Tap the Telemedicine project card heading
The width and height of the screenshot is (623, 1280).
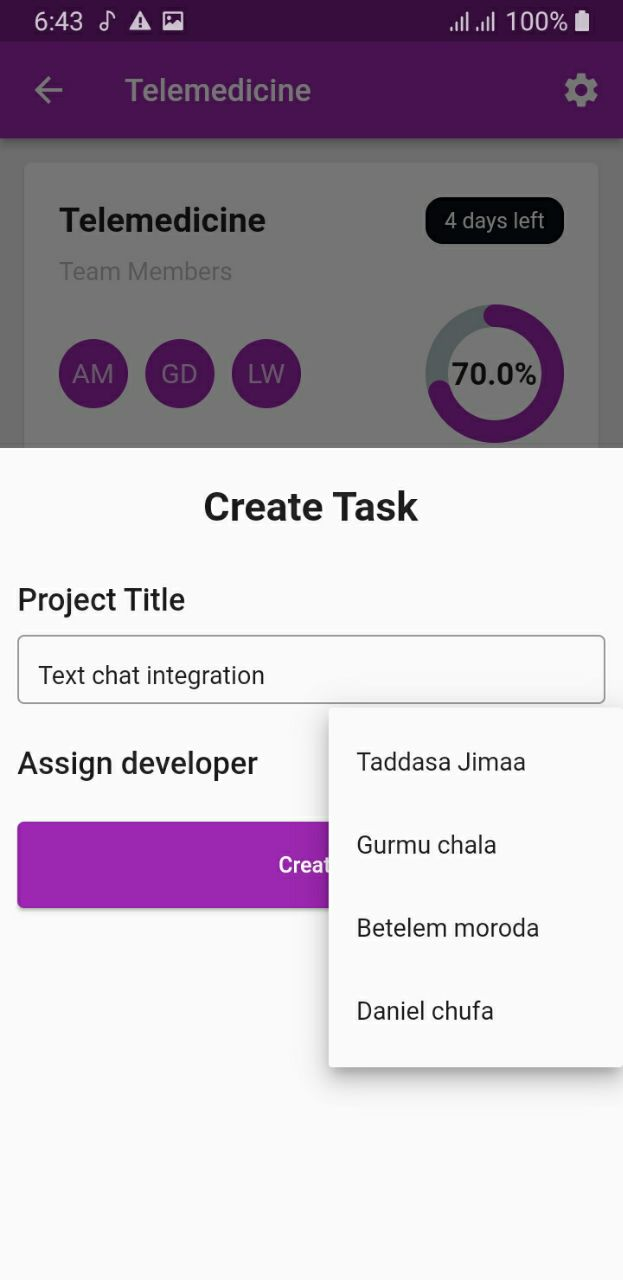pyautogui.click(x=161, y=220)
